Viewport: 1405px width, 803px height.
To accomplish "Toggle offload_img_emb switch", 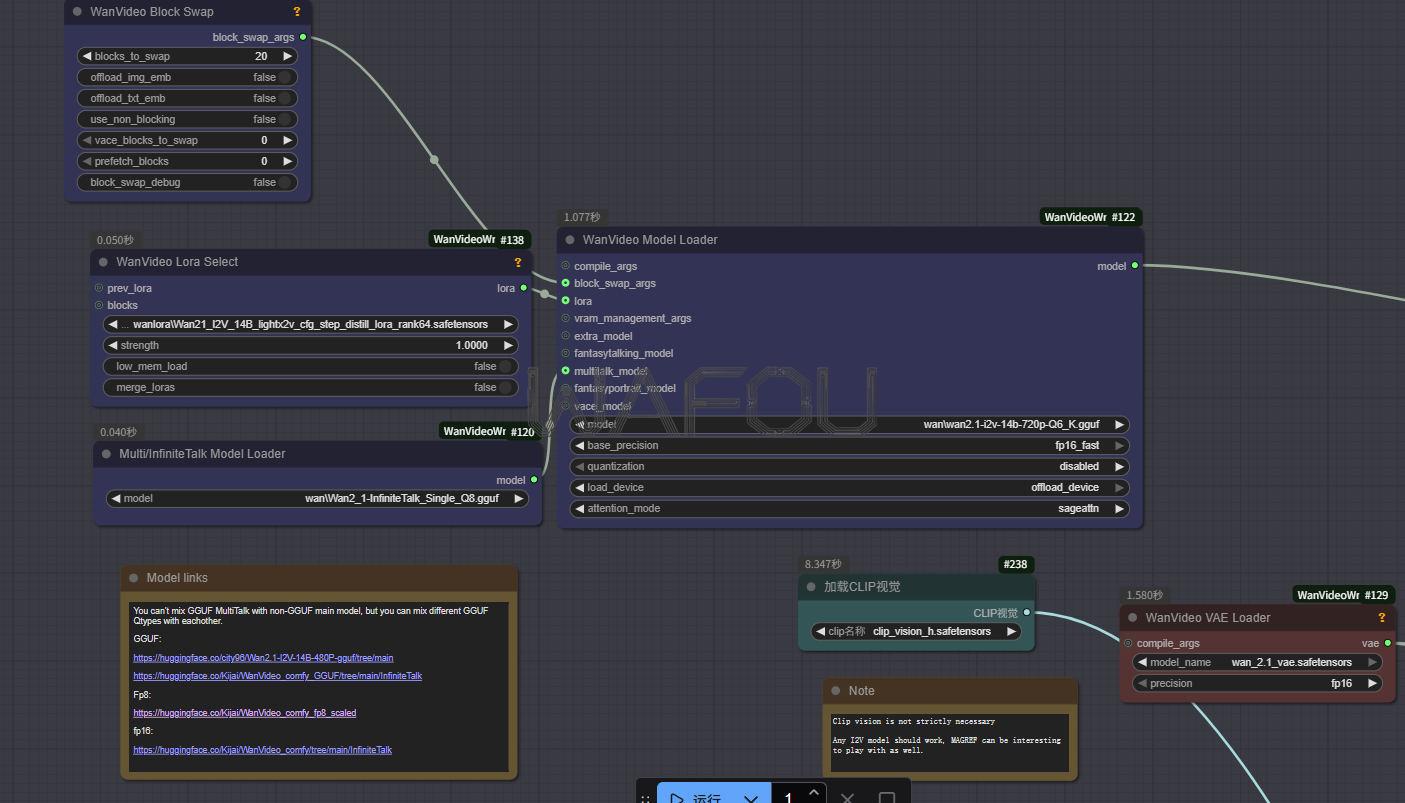I will click(285, 77).
